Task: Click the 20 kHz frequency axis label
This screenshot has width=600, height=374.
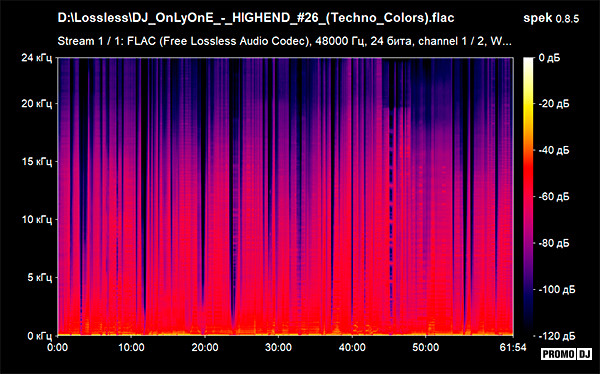Action: [36, 103]
